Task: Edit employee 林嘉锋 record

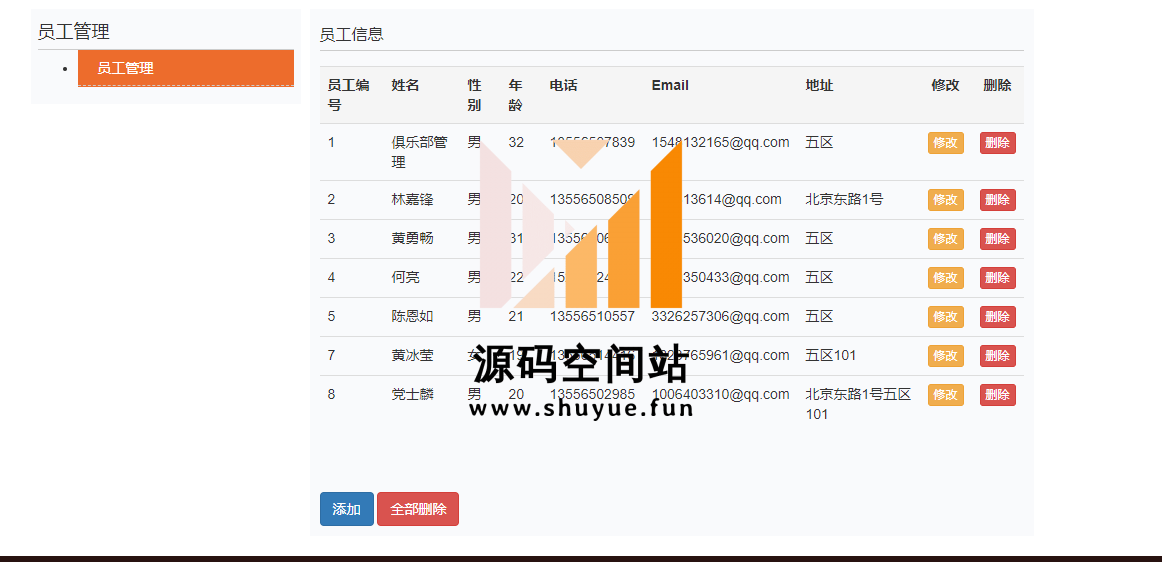Action: point(945,200)
